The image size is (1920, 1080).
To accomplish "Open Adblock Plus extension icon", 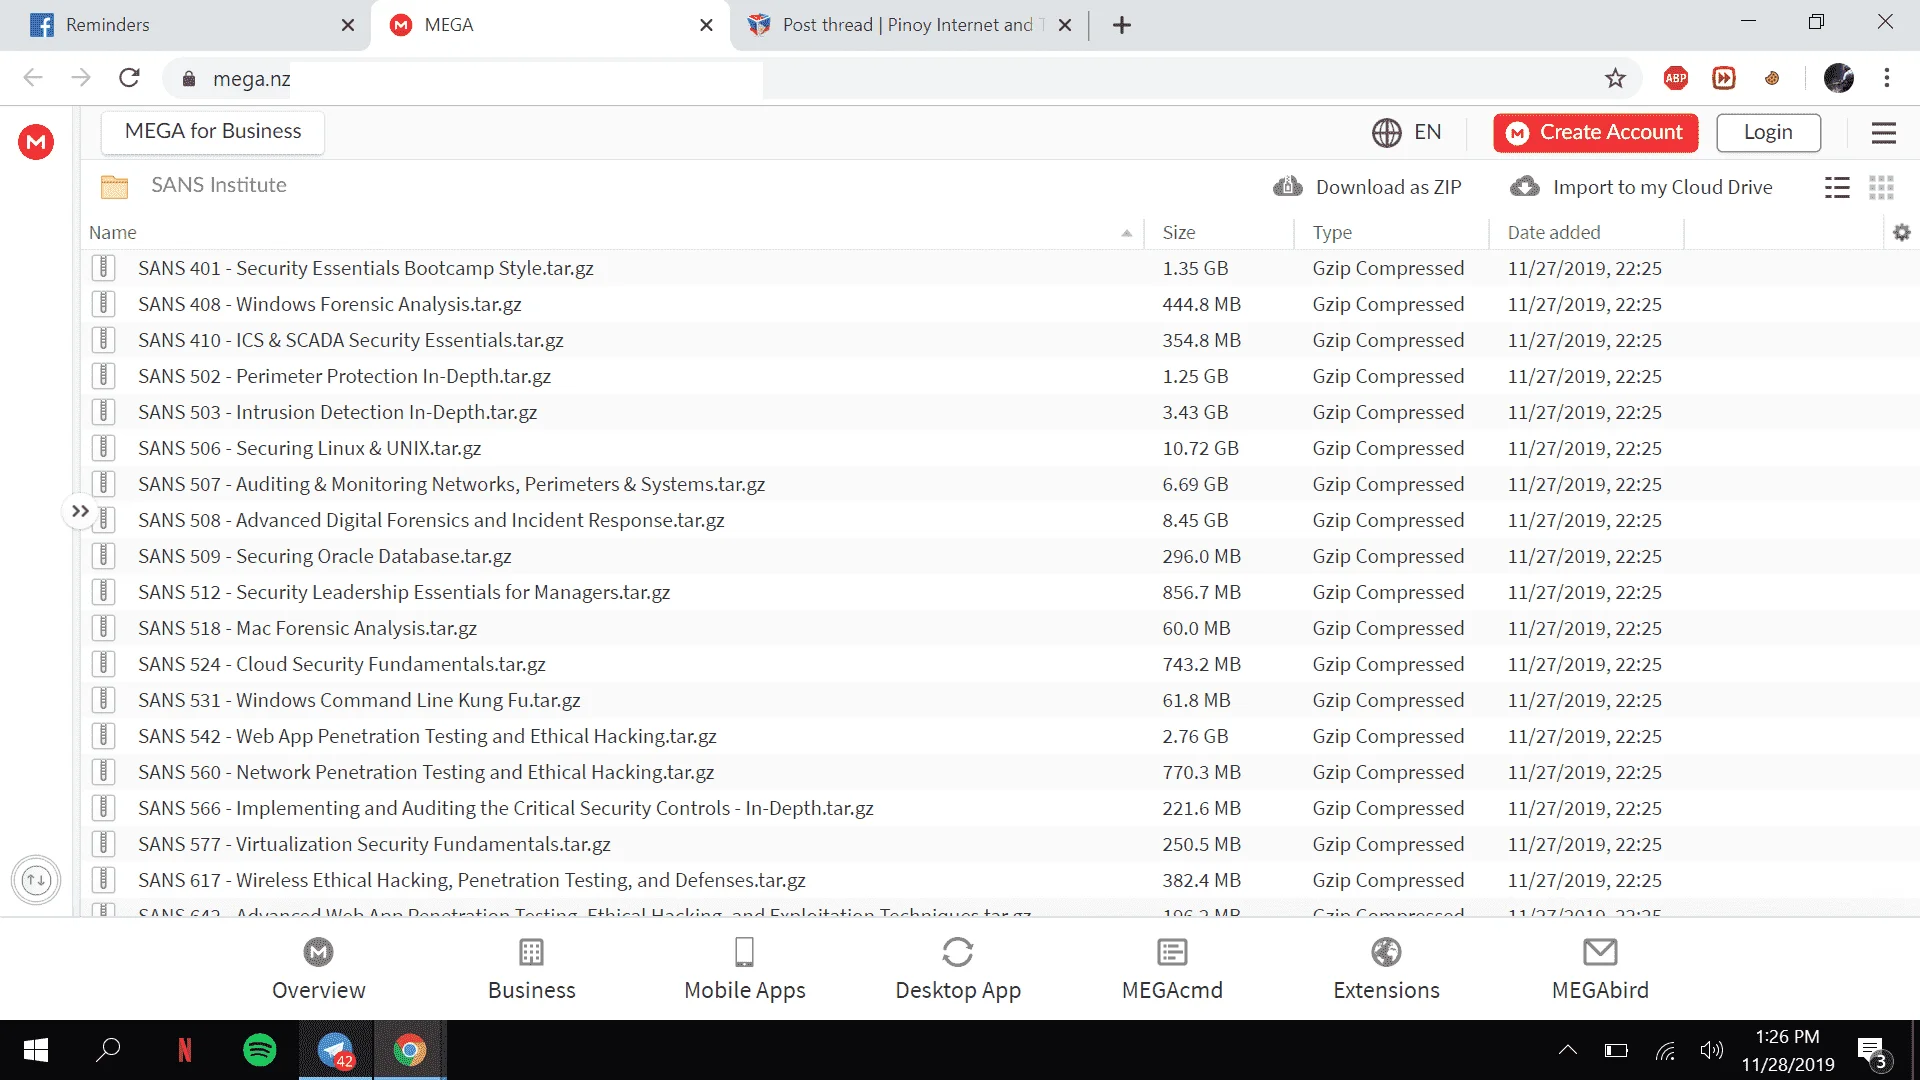I will point(1676,78).
